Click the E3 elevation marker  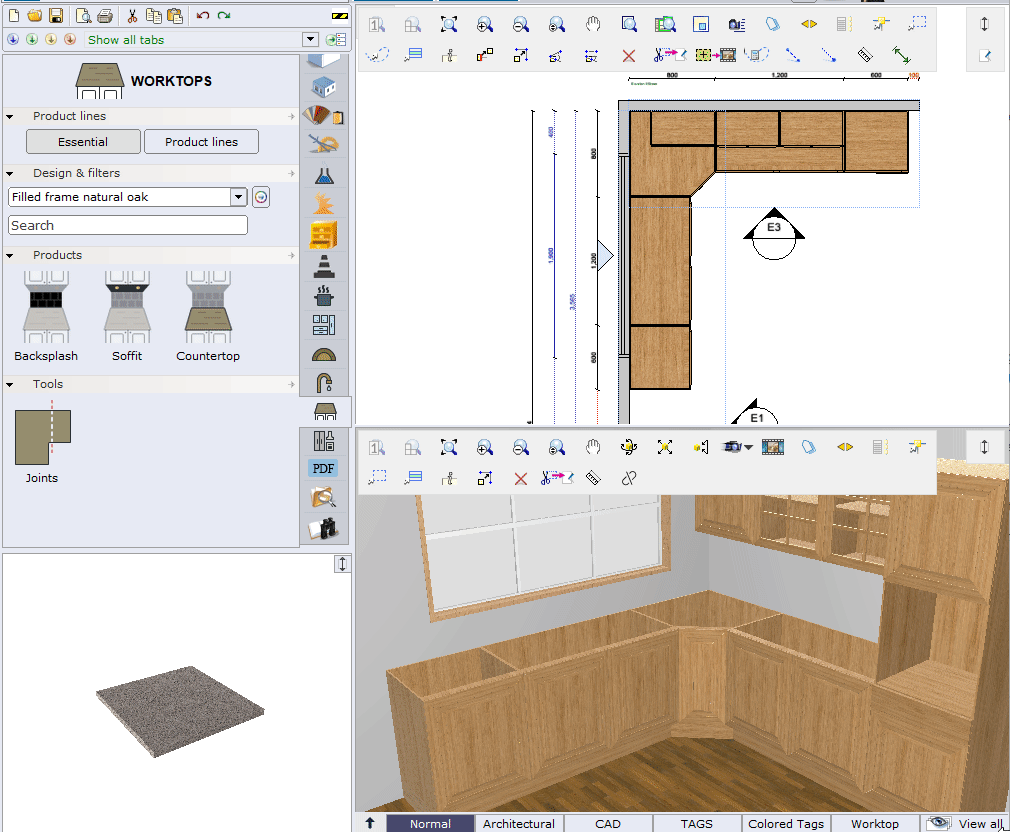[x=774, y=234]
